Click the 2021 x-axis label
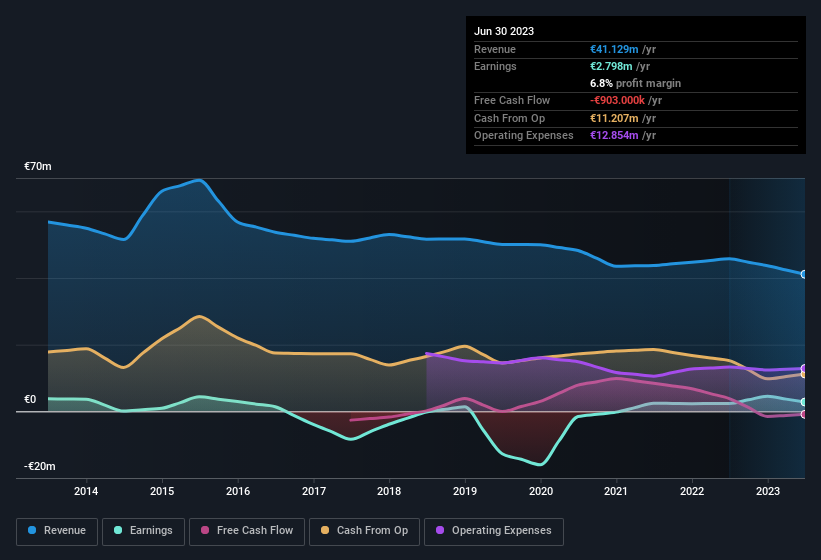This screenshot has height=560, width=821. (616, 491)
